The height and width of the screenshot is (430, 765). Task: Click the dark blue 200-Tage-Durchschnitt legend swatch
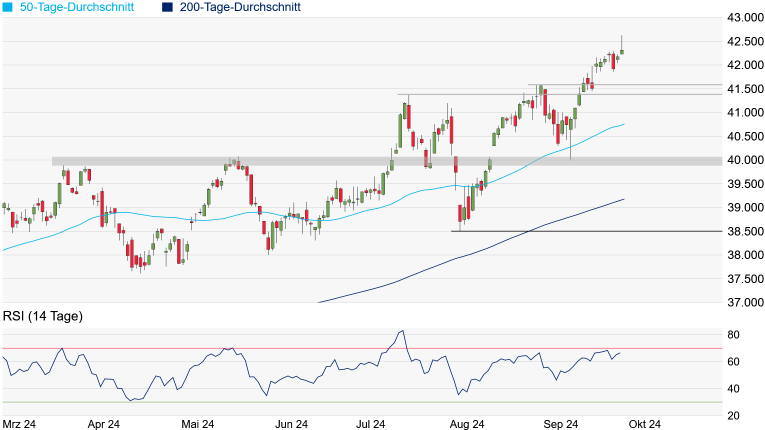point(169,7)
